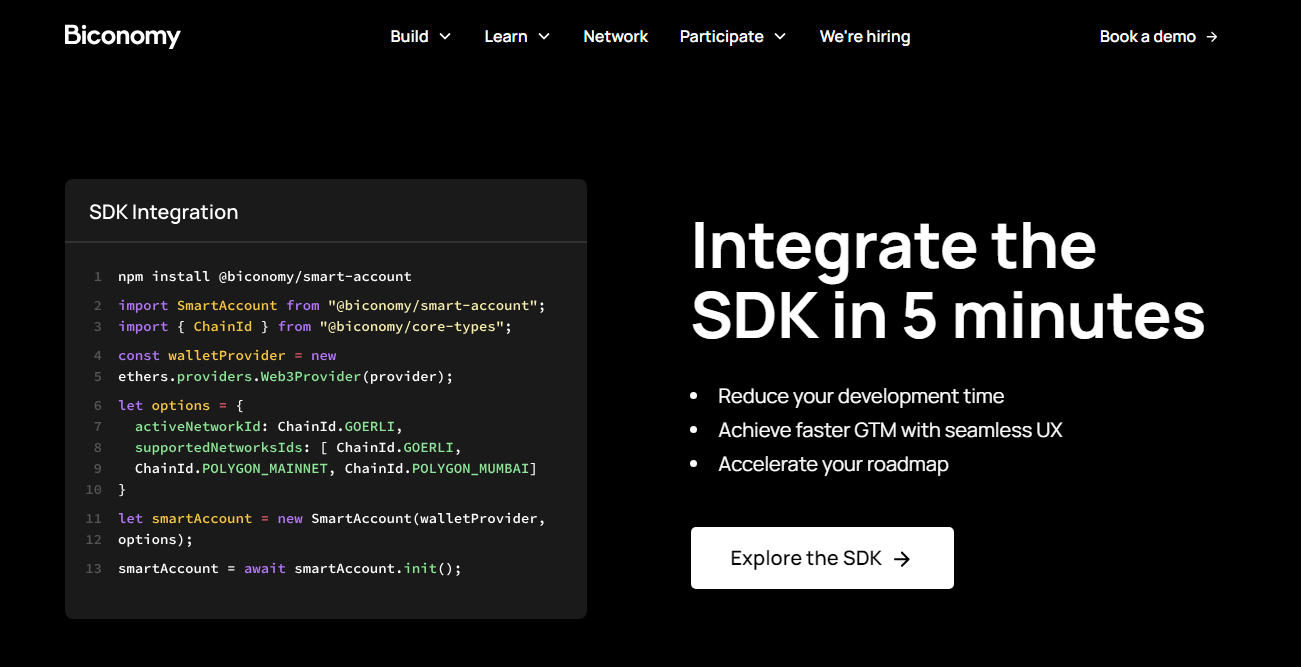Image resolution: width=1301 pixels, height=667 pixels.
Task: Click the ChainId.POLYGON_MAINNET code line
Action: [x=336, y=468]
